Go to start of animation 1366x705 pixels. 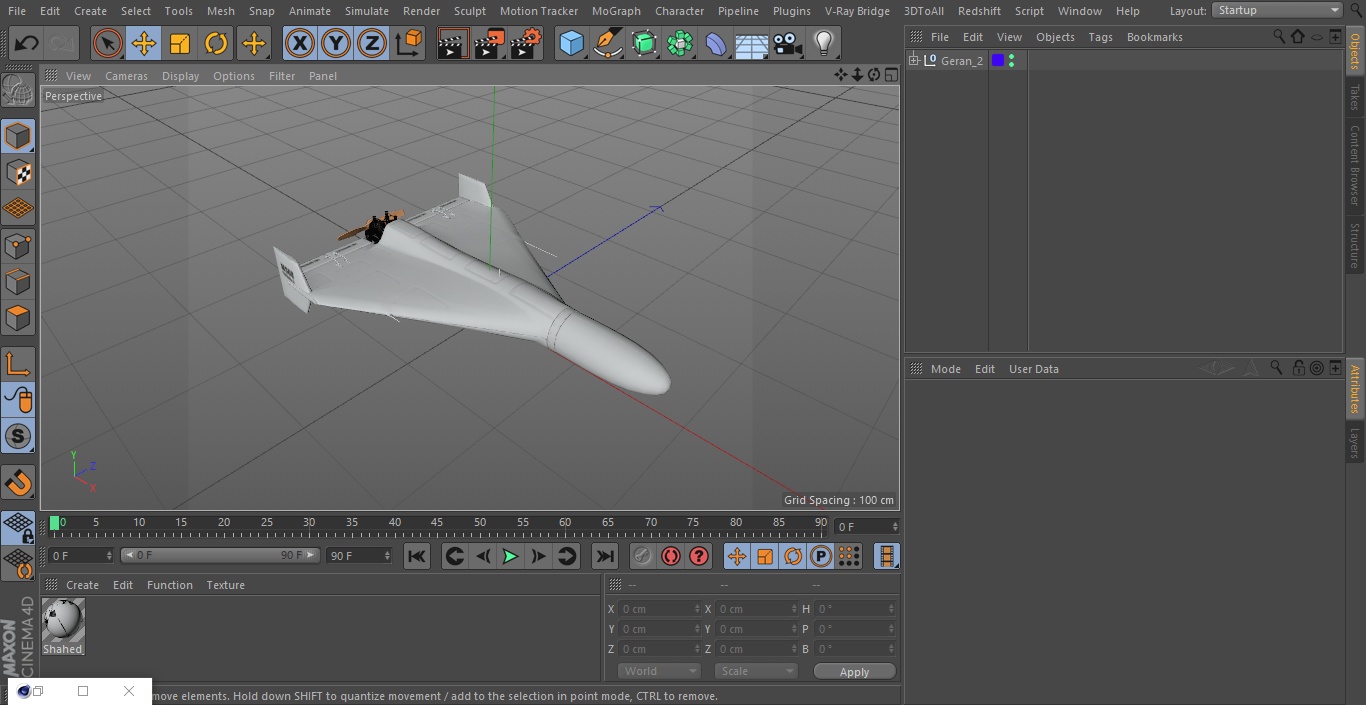pyautogui.click(x=417, y=556)
